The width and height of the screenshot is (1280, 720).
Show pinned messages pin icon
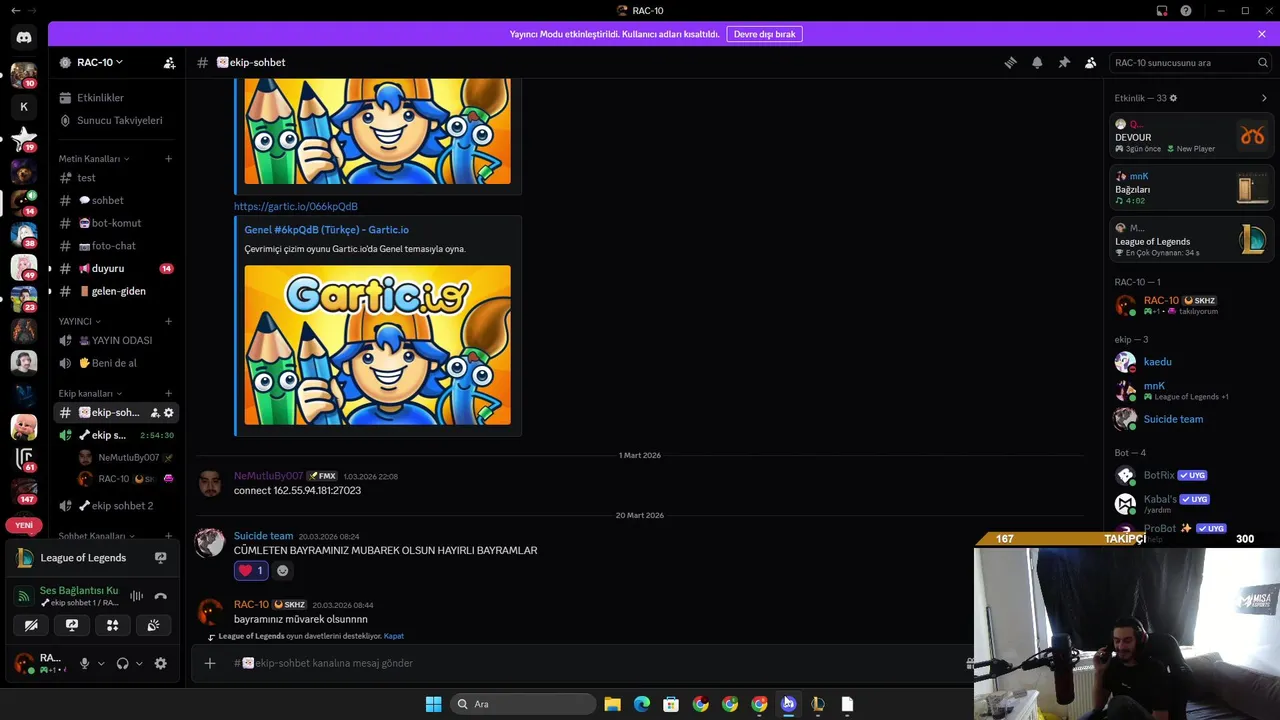[x=1064, y=62]
